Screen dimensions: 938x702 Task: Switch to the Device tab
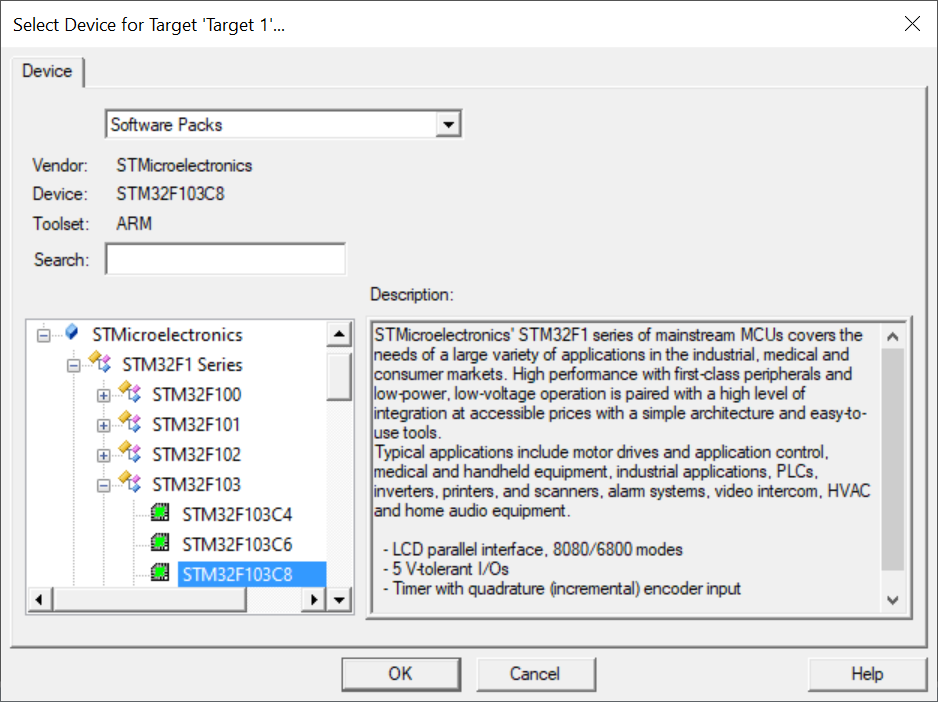coord(47,71)
